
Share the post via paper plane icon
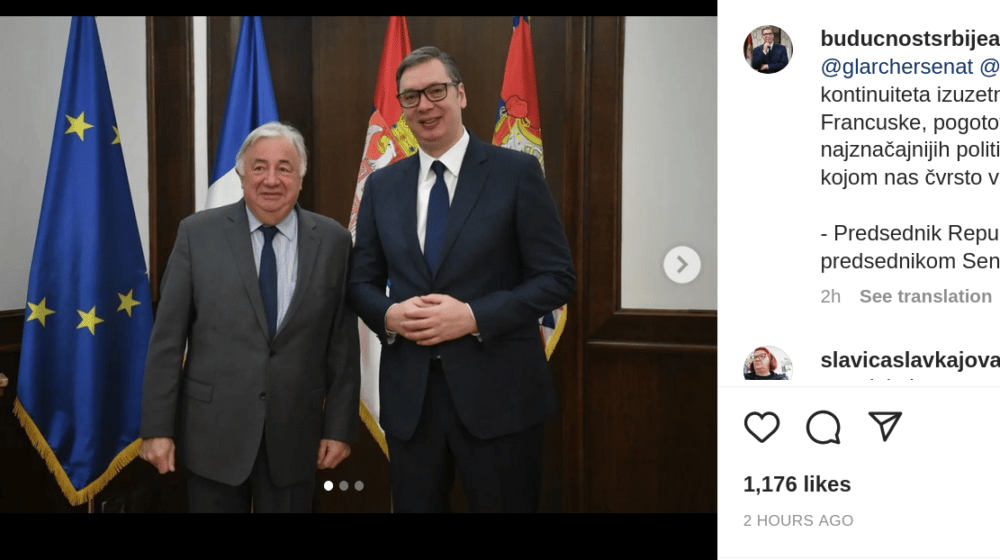(x=885, y=426)
